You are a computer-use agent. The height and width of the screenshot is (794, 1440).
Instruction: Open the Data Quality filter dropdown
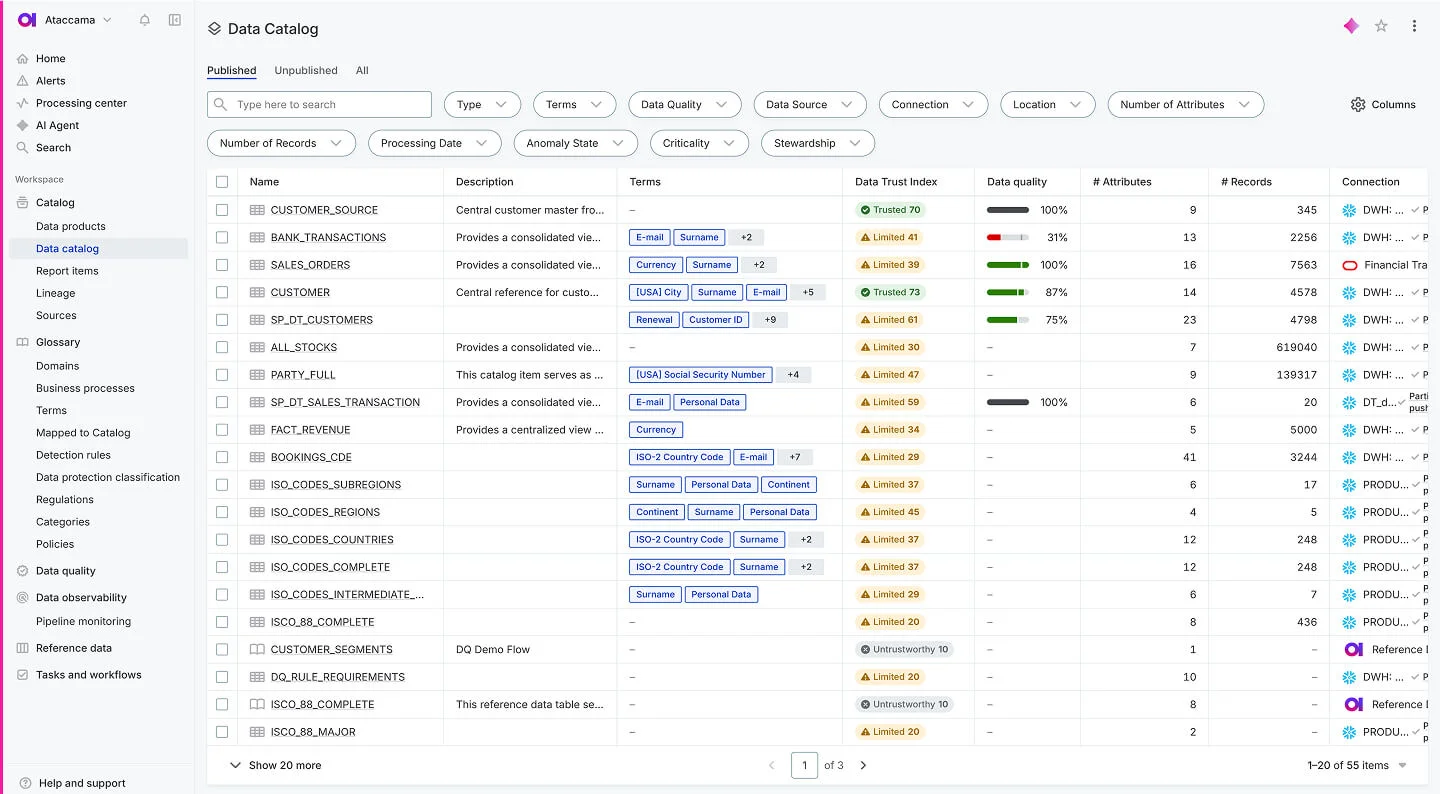click(684, 104)
